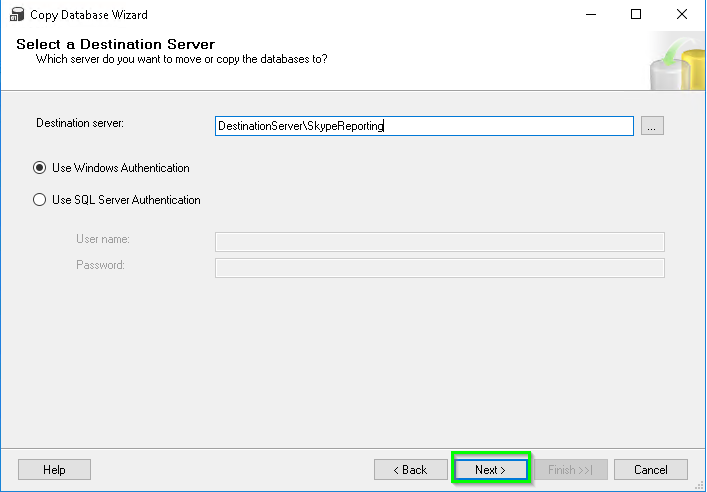Image resolution: width=707 pixels, height=492 pixels.
Task: Click the 'Destination server:' label
Action: (x=80, y=123)
